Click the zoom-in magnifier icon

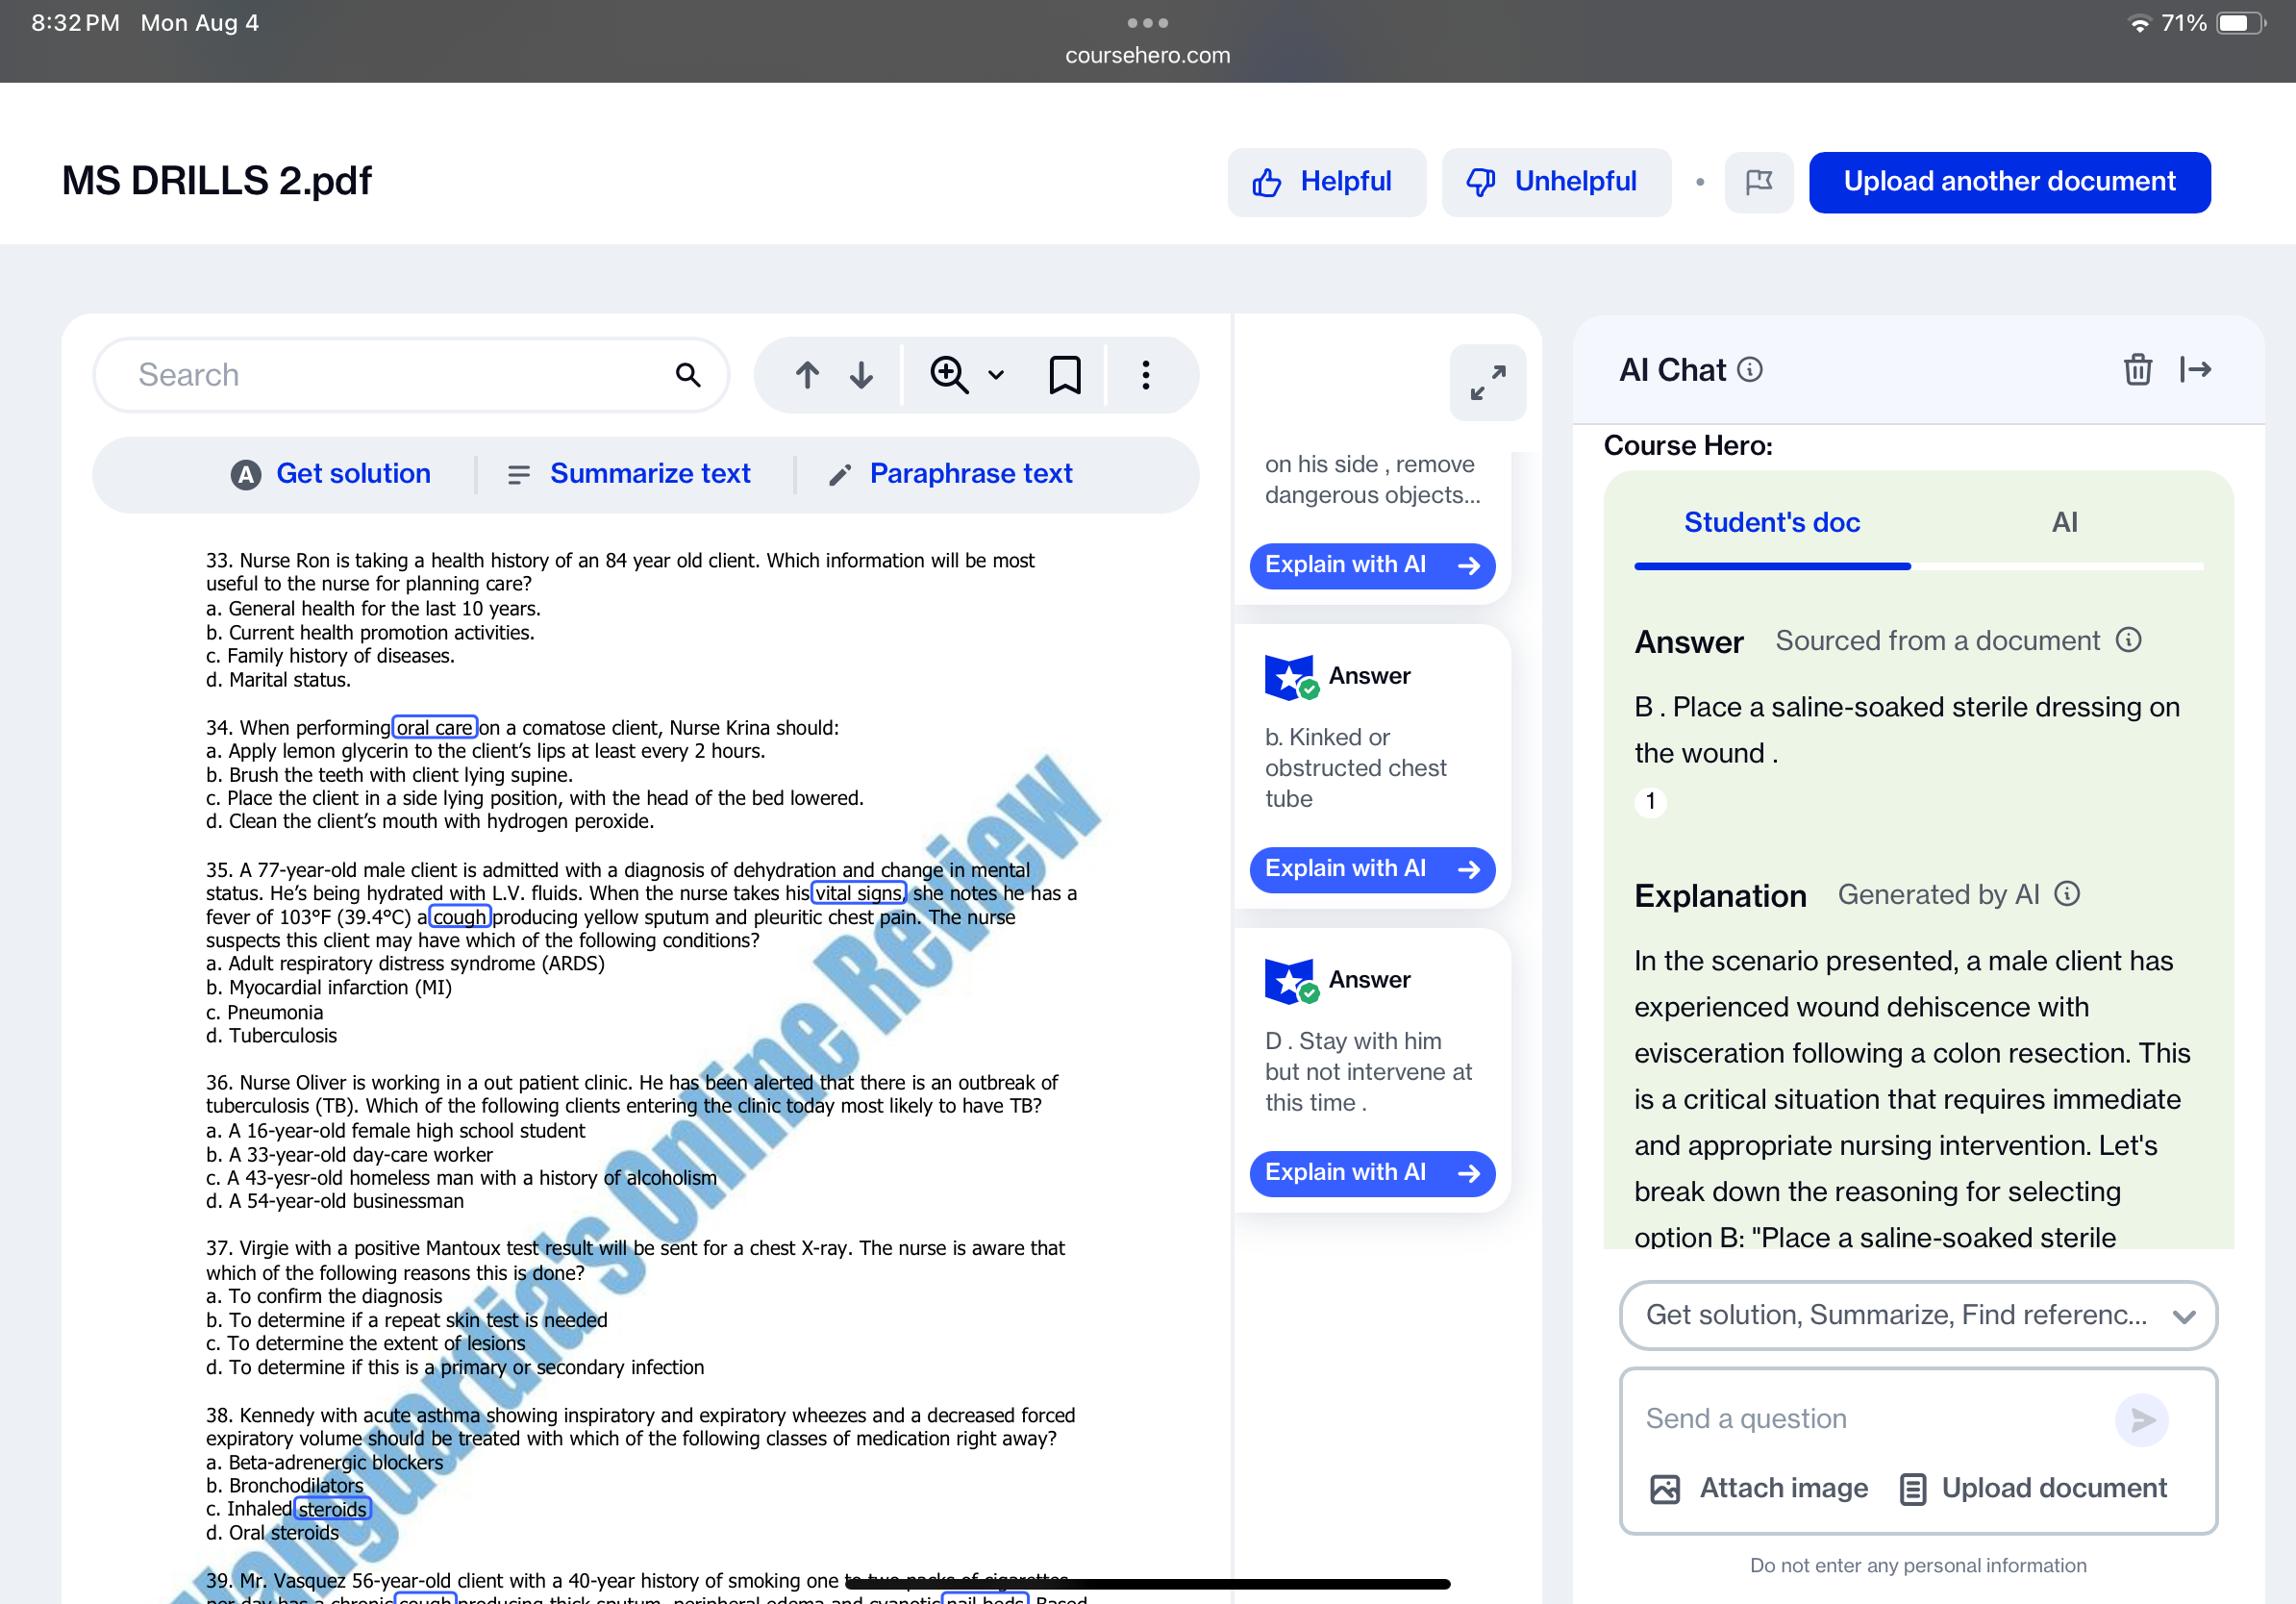(x=948, y=375)
